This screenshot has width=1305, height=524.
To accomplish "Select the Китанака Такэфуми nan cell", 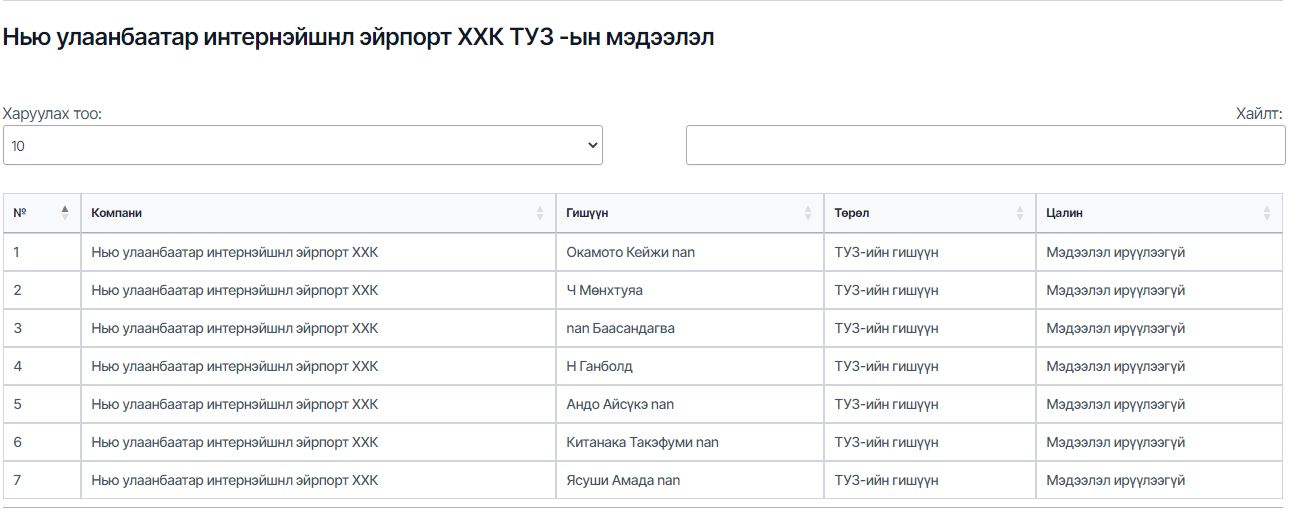I will 642,442.
